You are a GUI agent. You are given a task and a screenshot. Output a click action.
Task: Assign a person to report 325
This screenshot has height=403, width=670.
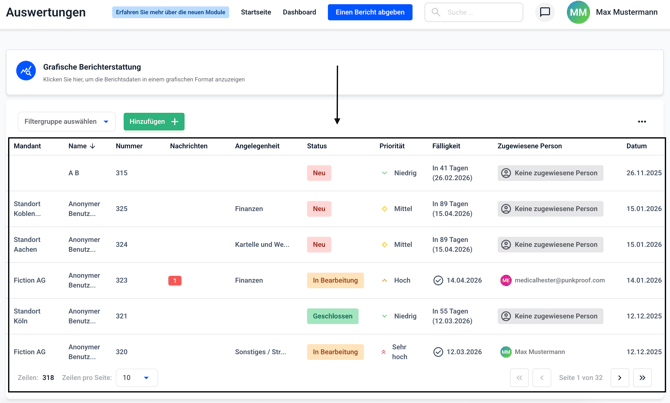click(x=550, y=209)
